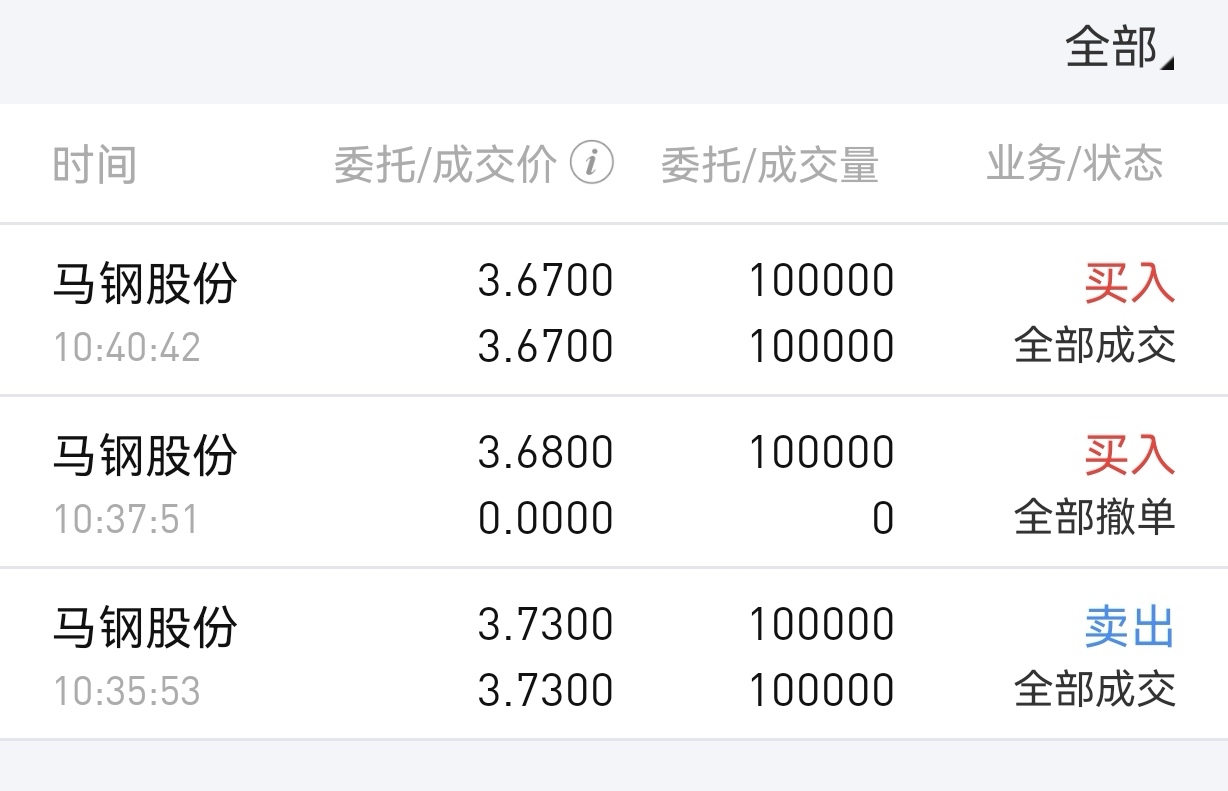The image size is (1228, 791).
Task: Click the 0.0000 executed price
Action: (x=546, y=519)
